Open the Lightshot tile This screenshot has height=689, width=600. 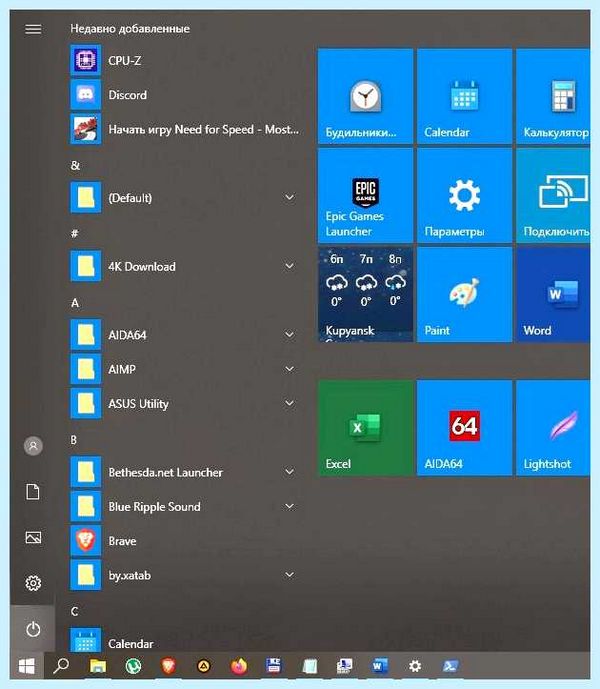(x=553, y=428)
